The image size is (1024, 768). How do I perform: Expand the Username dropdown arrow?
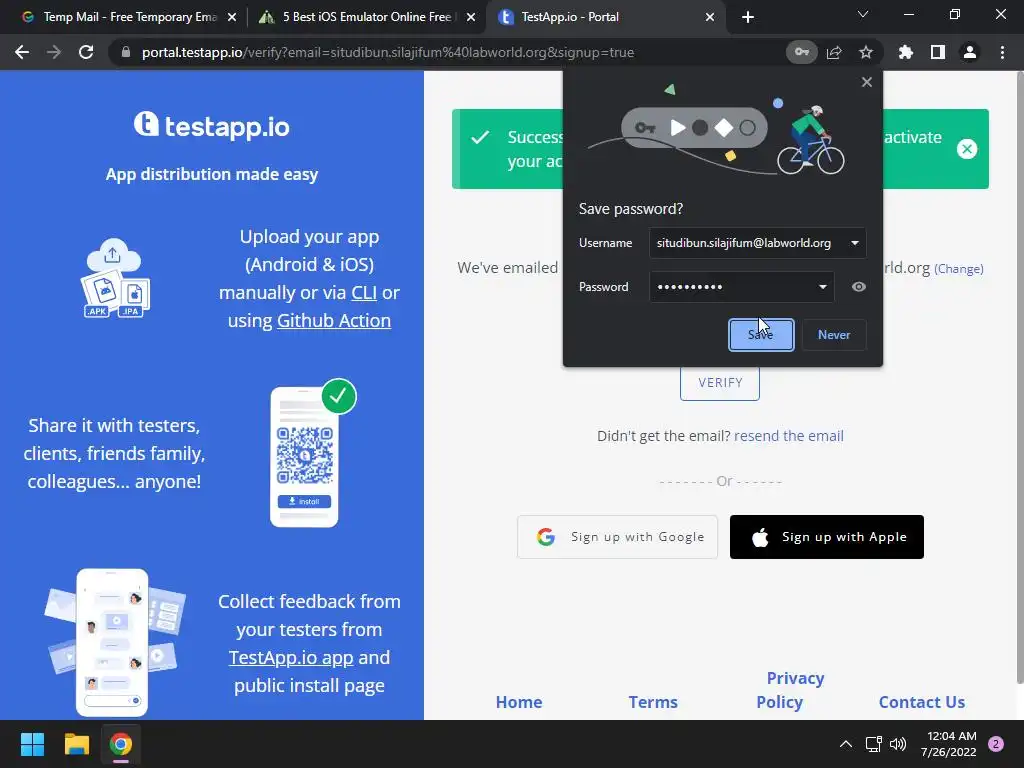point(854,243)
